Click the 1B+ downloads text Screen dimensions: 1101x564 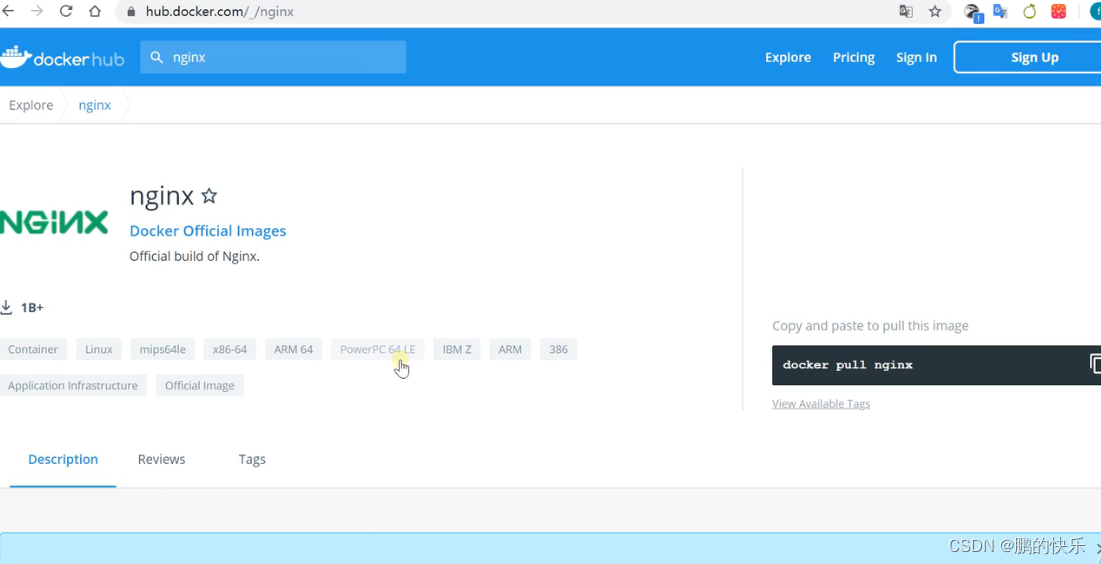tap(32, 308)
